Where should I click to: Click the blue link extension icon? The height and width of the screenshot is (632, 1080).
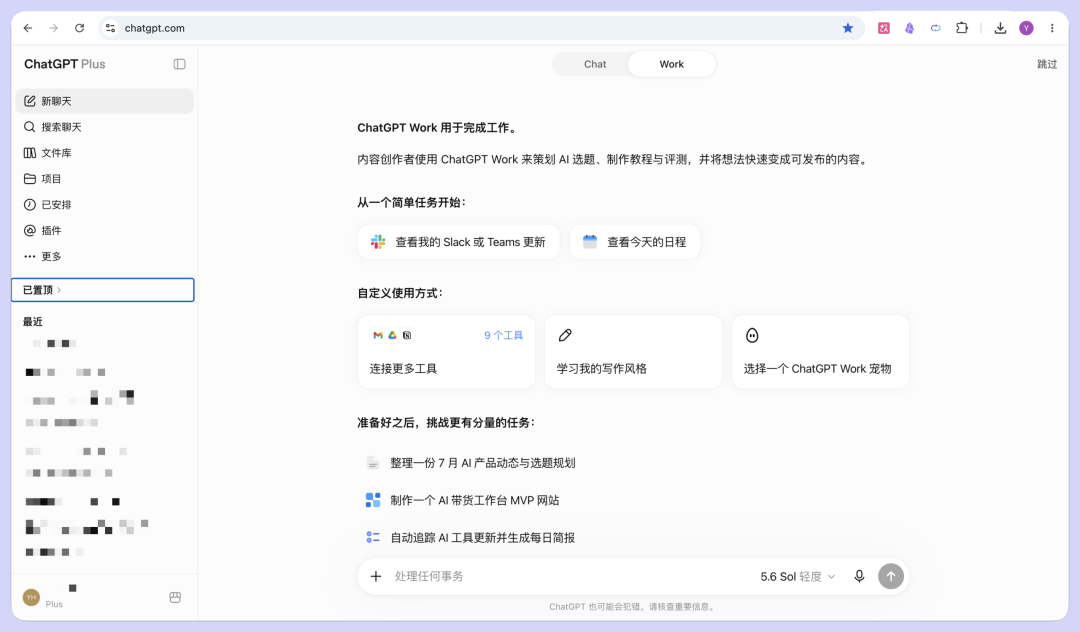point(935,28)
